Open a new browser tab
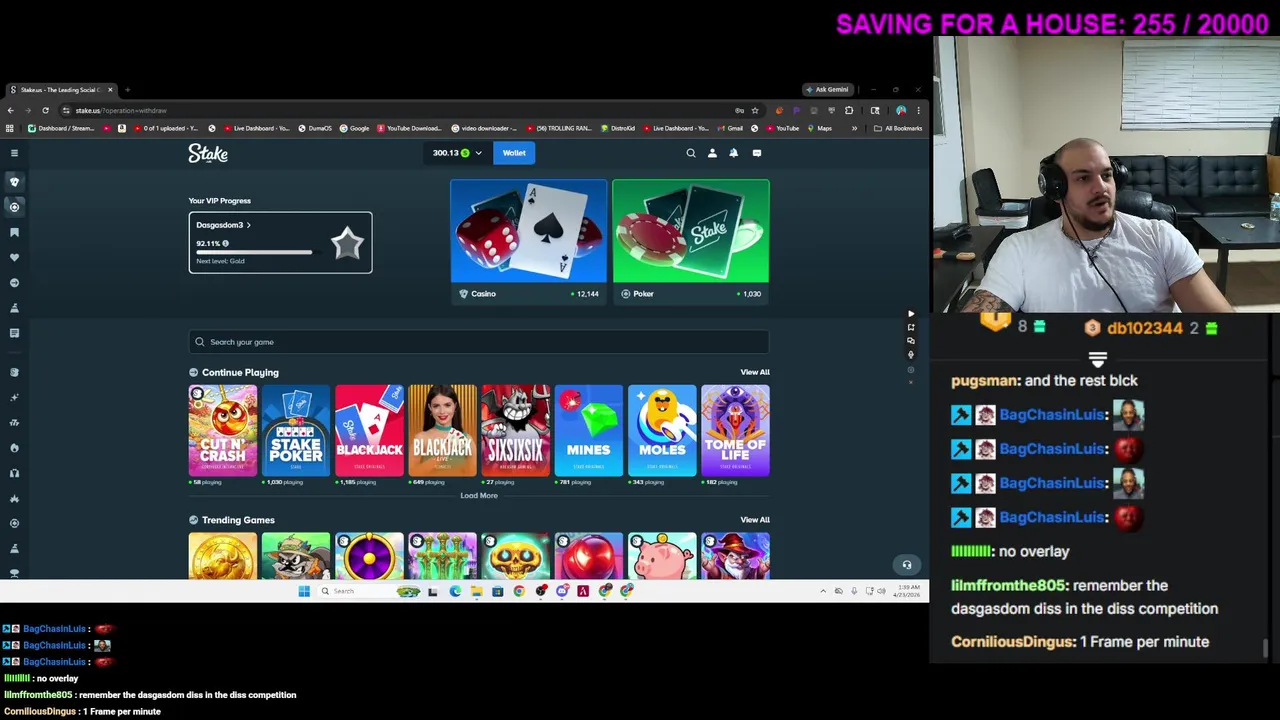 pyautogui.click(x=127, y=90)
